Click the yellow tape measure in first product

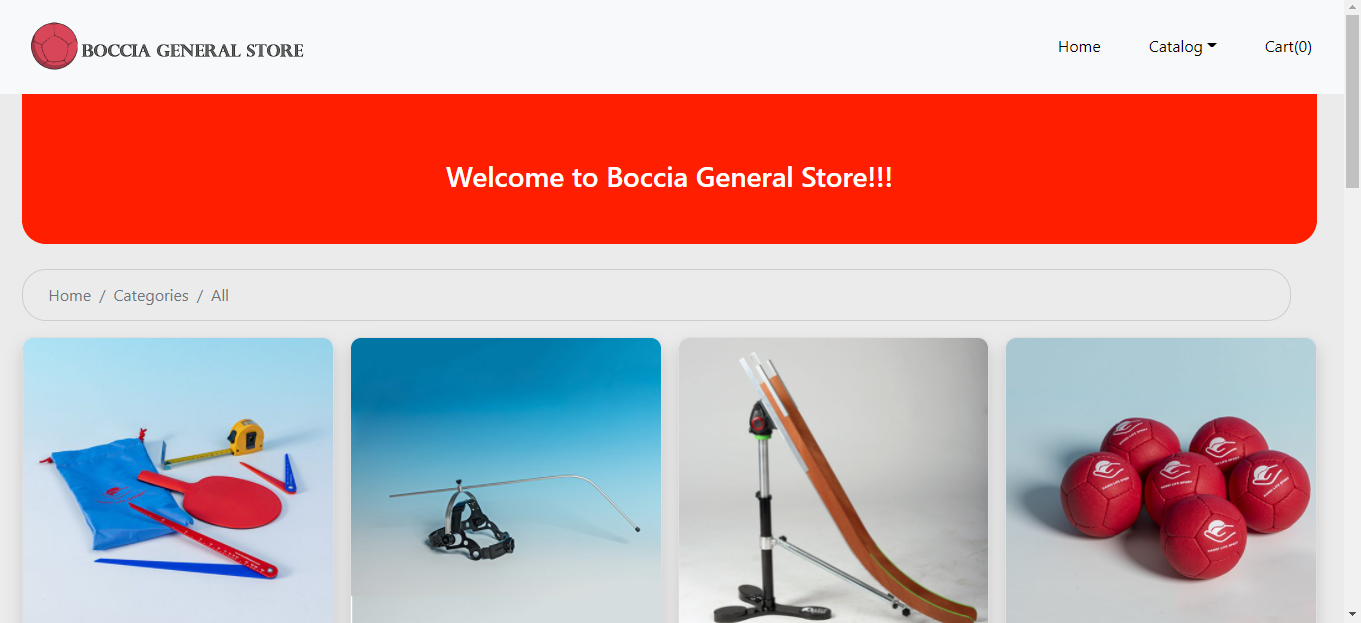[245, 436]
